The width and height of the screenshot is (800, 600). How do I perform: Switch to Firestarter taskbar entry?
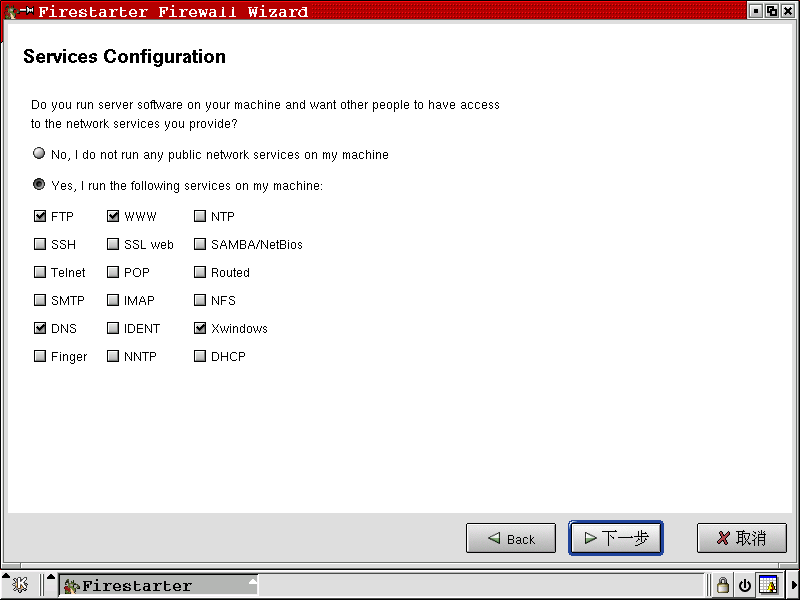158,586
